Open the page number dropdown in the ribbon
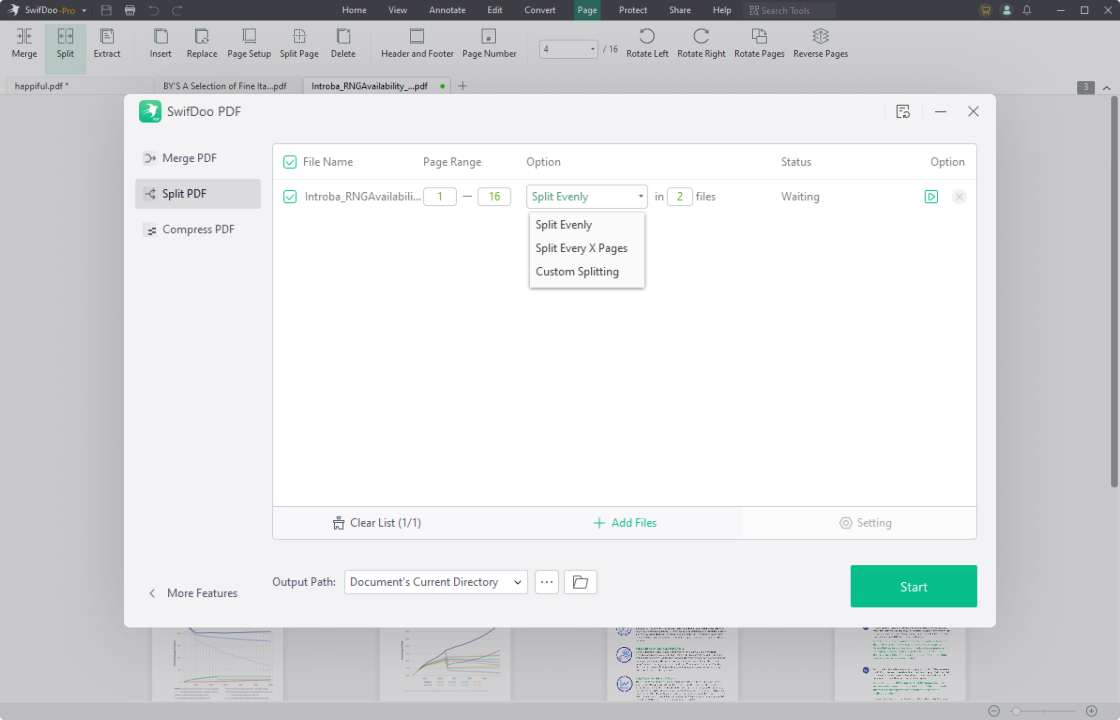 (x=593, y=49)
